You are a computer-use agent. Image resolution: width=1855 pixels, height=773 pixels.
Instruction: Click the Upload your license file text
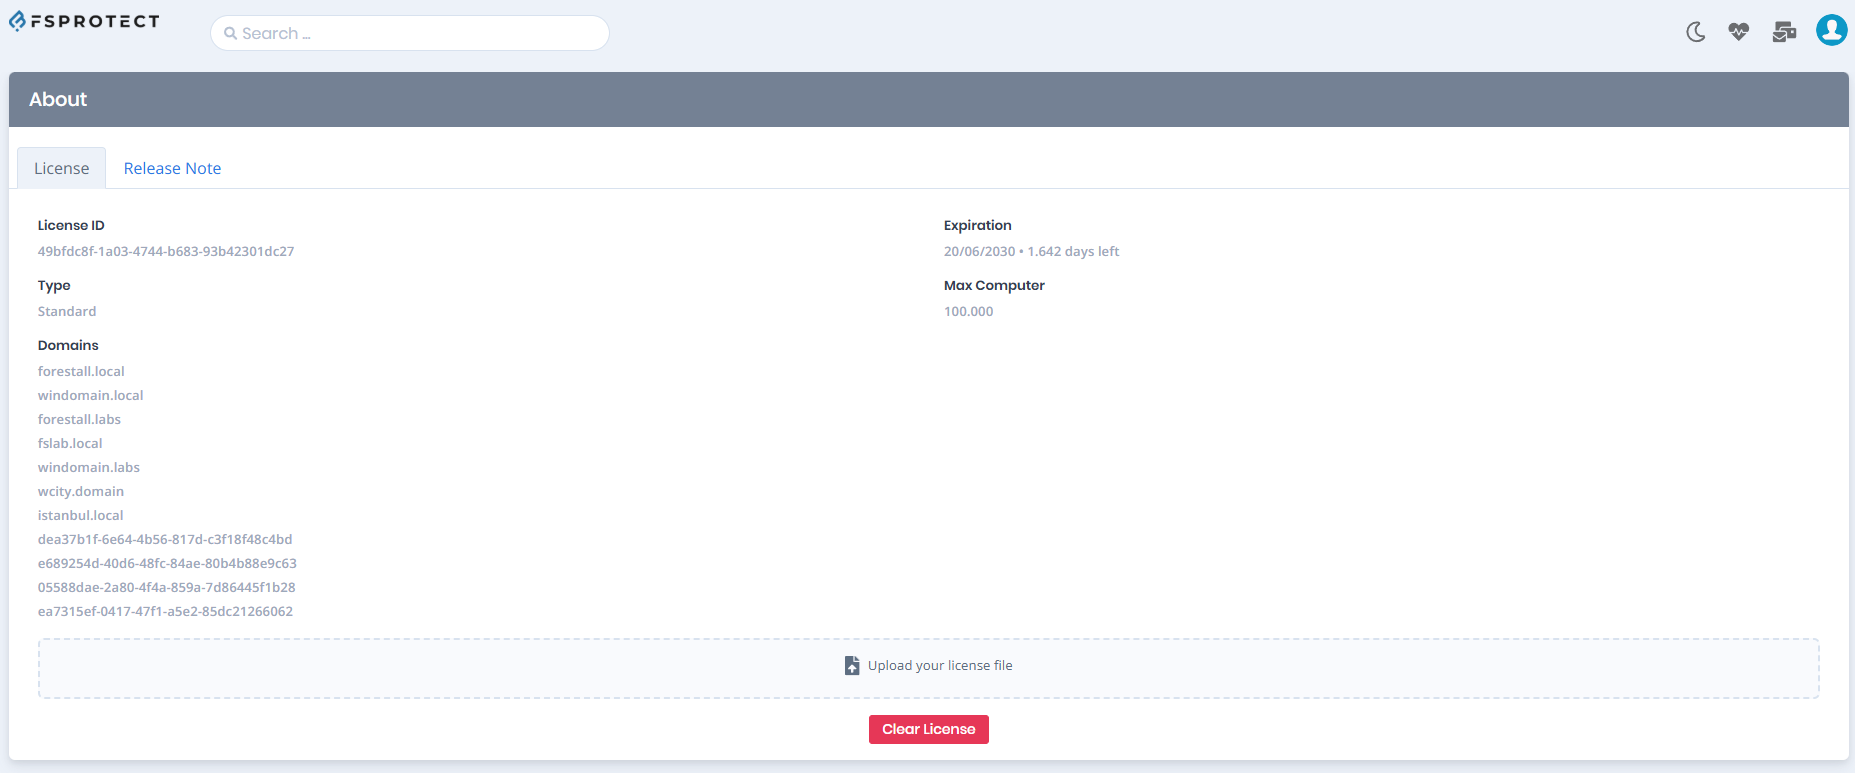pos(939,666)
